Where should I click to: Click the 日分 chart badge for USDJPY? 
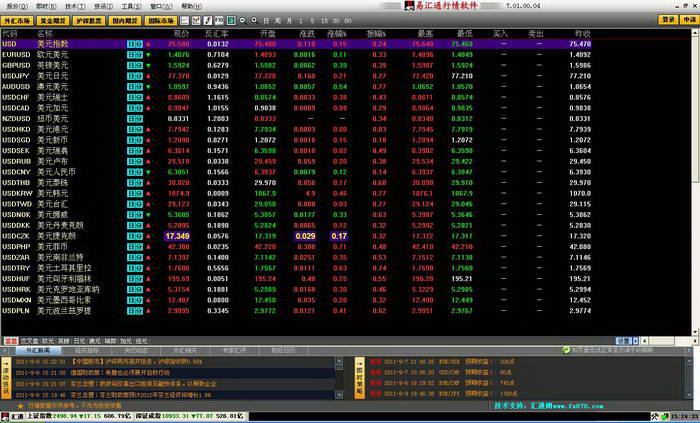[x=135, y=76]
